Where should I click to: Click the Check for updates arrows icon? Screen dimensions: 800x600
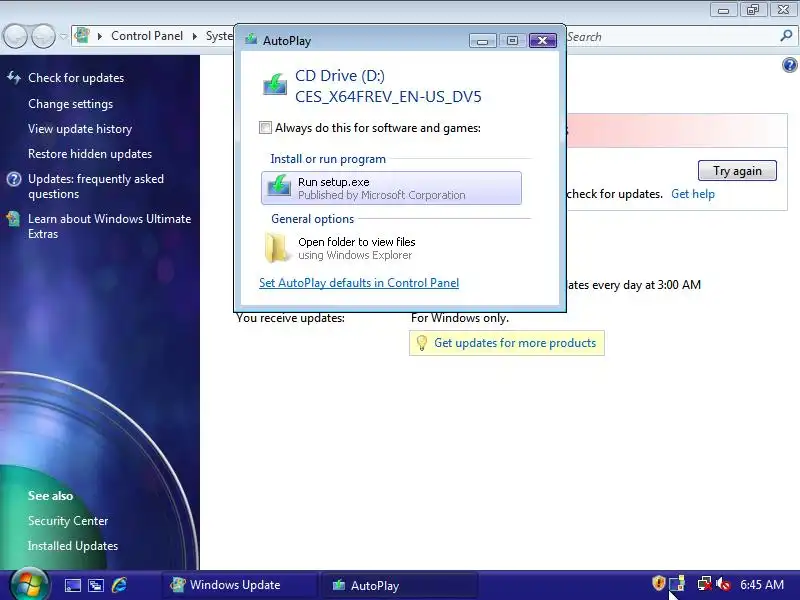pyautogui.click(x=14, y=78)
